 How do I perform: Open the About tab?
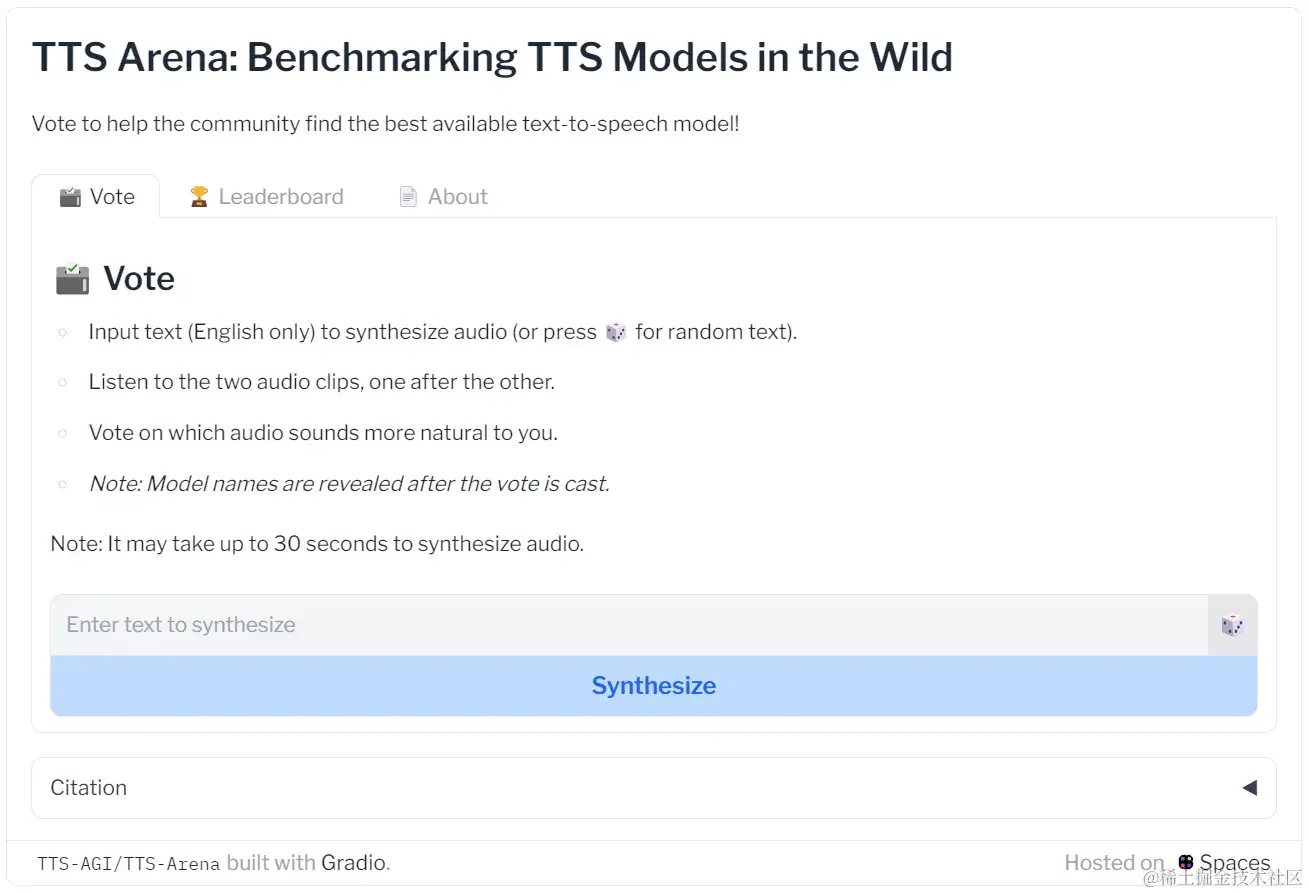click(x=443, y=196)
